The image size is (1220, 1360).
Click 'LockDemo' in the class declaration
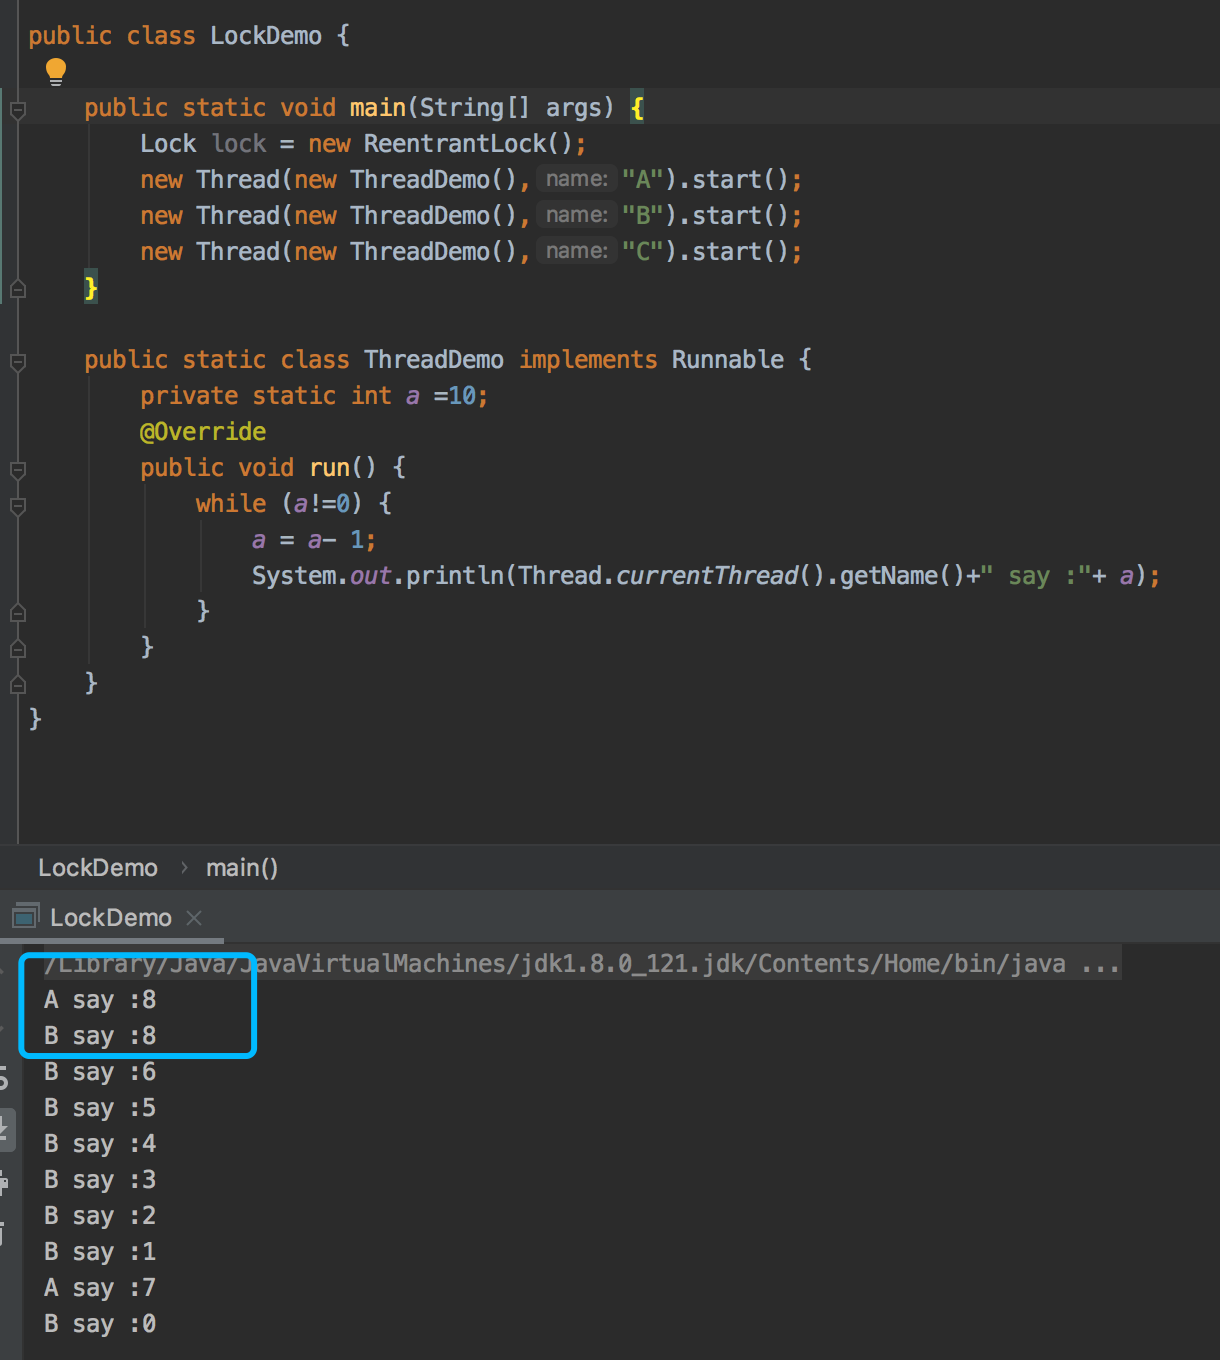(x=266, y=36)
